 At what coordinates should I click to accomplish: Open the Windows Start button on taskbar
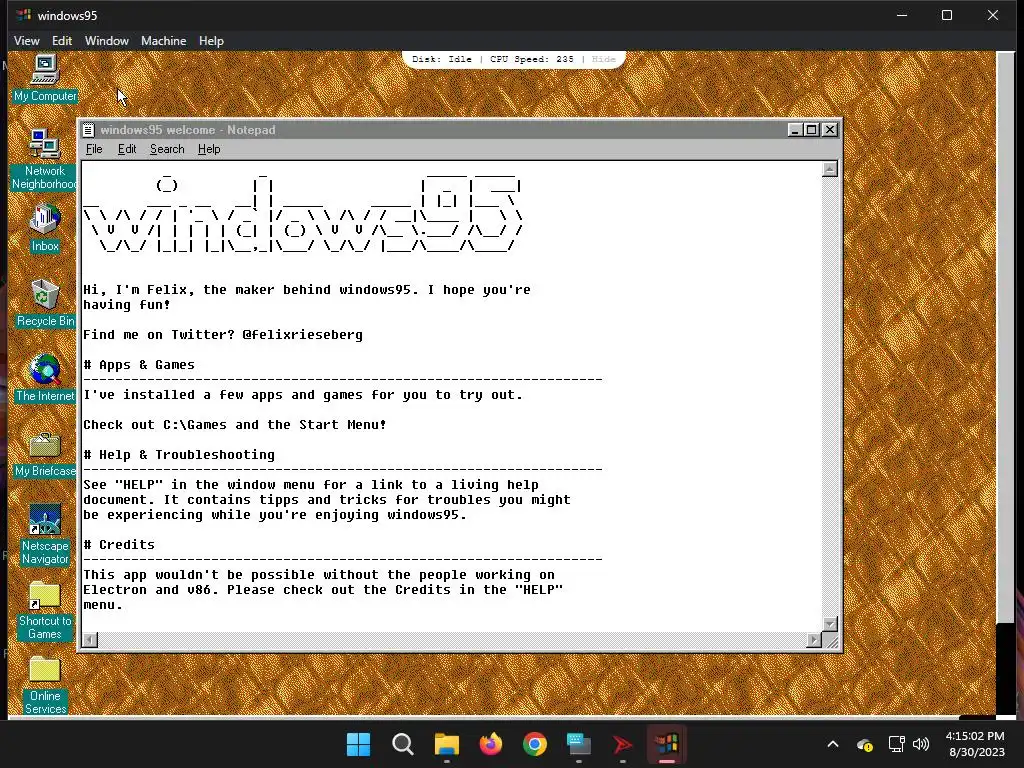359,744
